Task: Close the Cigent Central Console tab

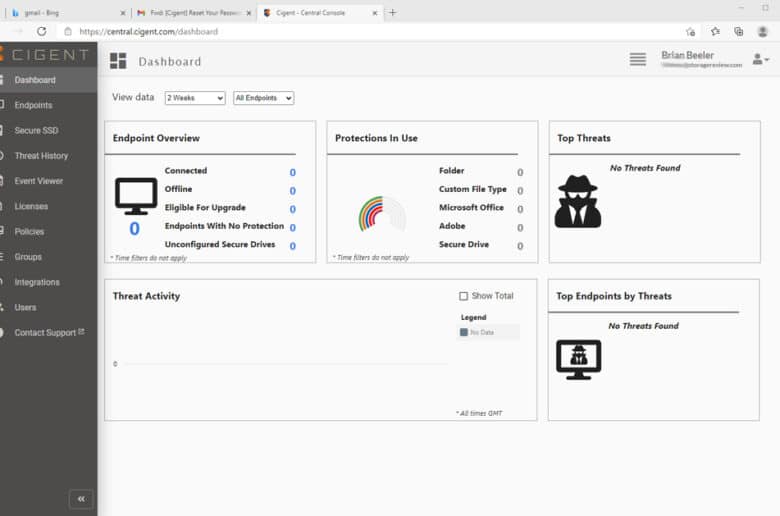Action: (375, 13)
